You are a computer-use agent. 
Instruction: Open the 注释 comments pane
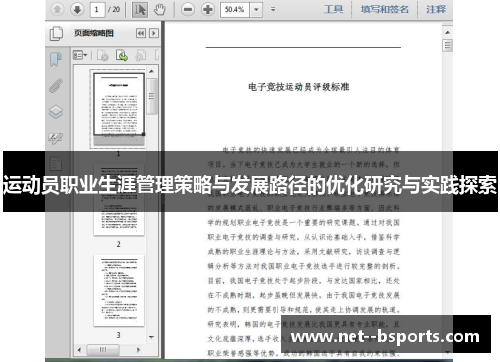436,9
